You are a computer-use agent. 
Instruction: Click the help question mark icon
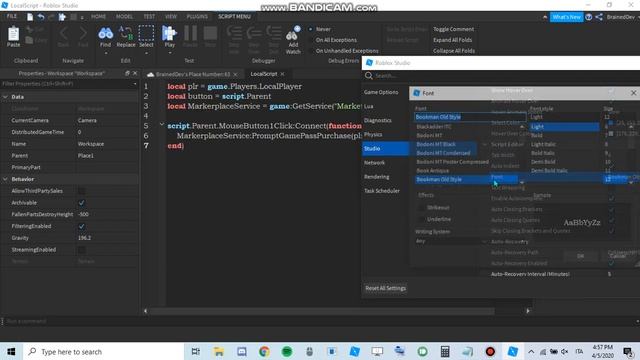click(589, 17)
